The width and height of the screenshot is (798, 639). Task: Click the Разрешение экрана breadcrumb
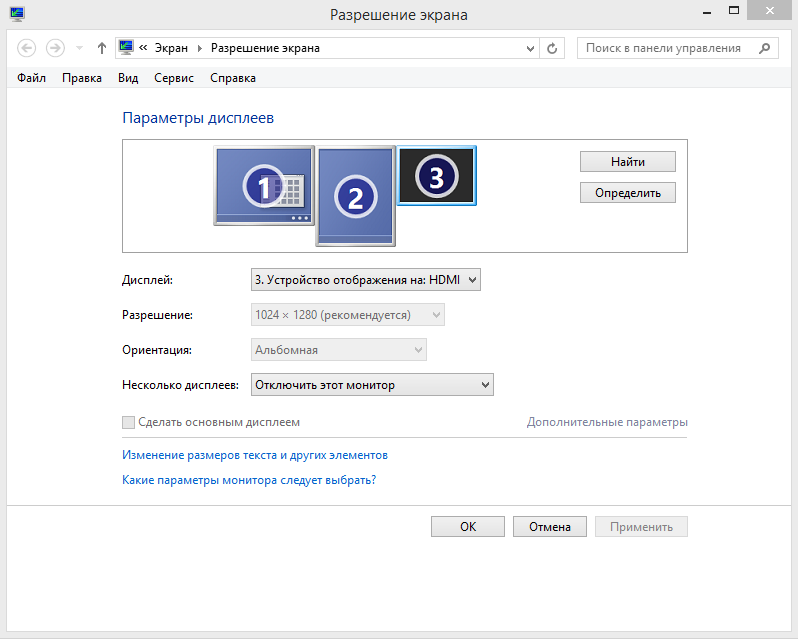[x=265, y=48]
